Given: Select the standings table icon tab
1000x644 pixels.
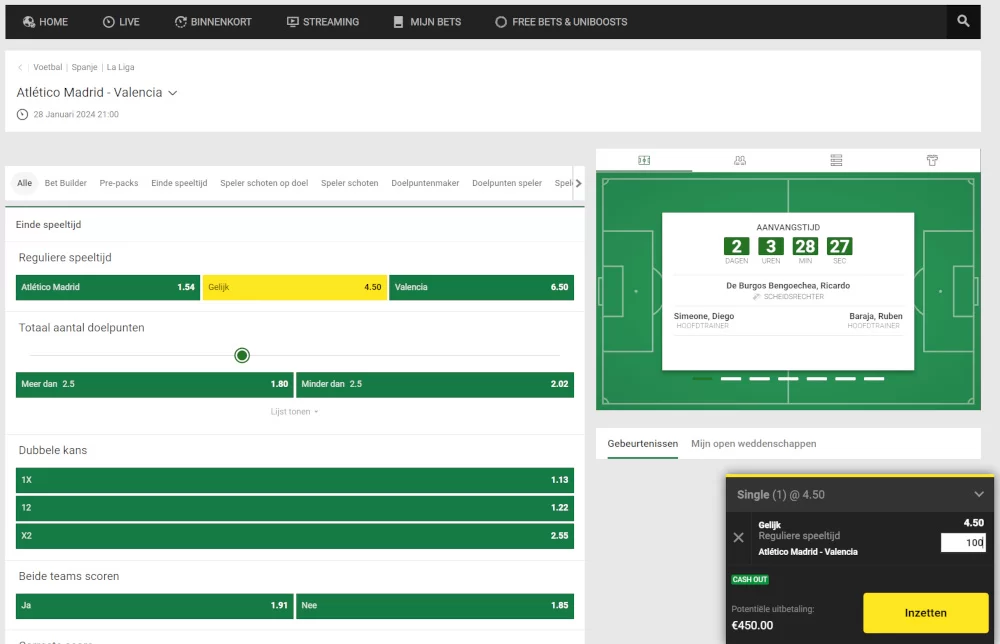Looking at the screenshot, I should click(x=836, y=160).
